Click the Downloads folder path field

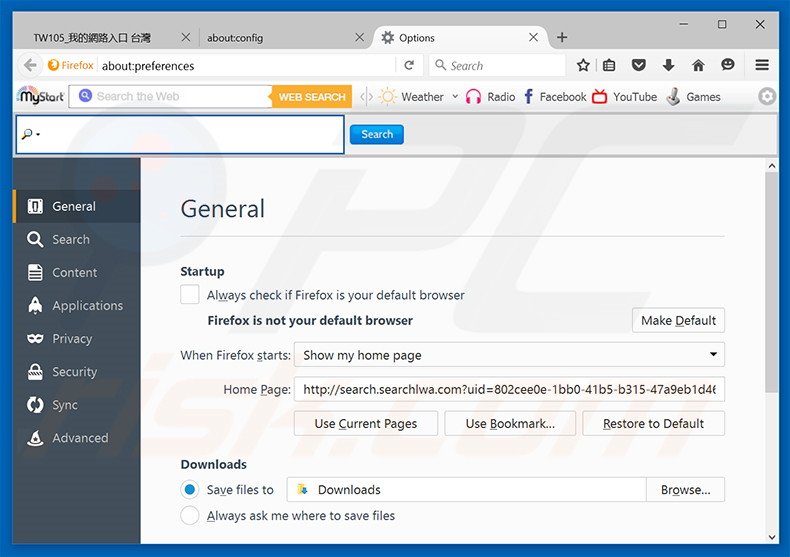pos(467,490)
